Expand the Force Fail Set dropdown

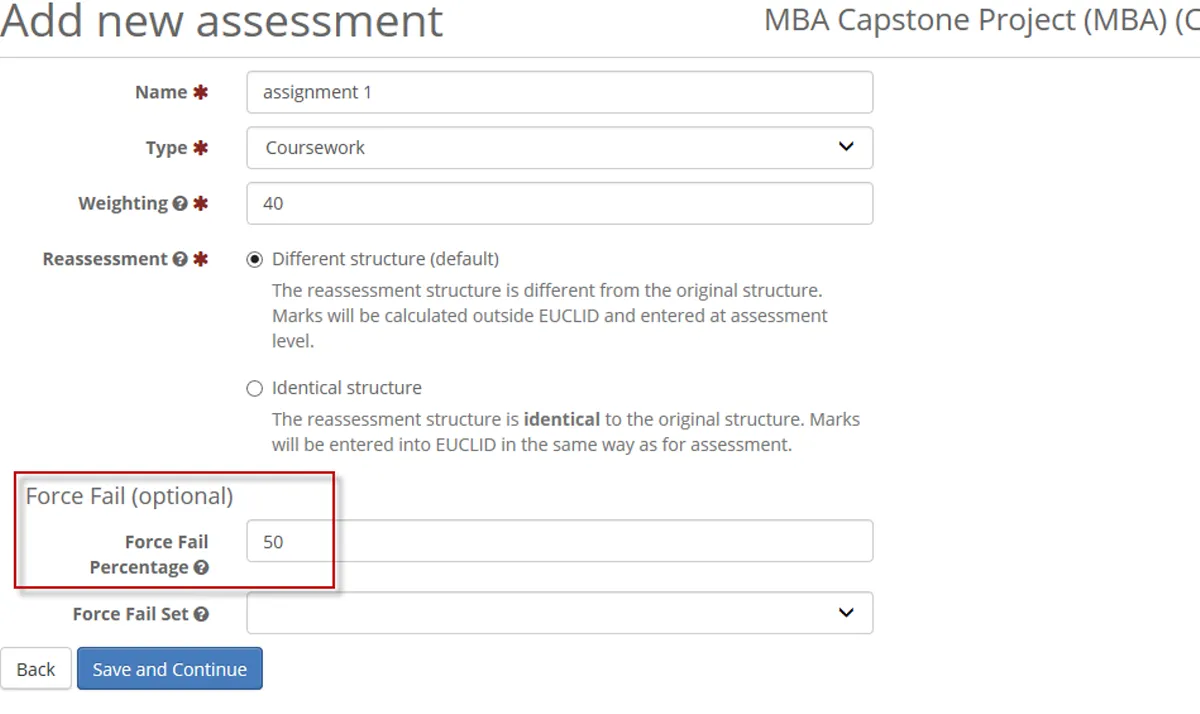[x=559, y=613]
